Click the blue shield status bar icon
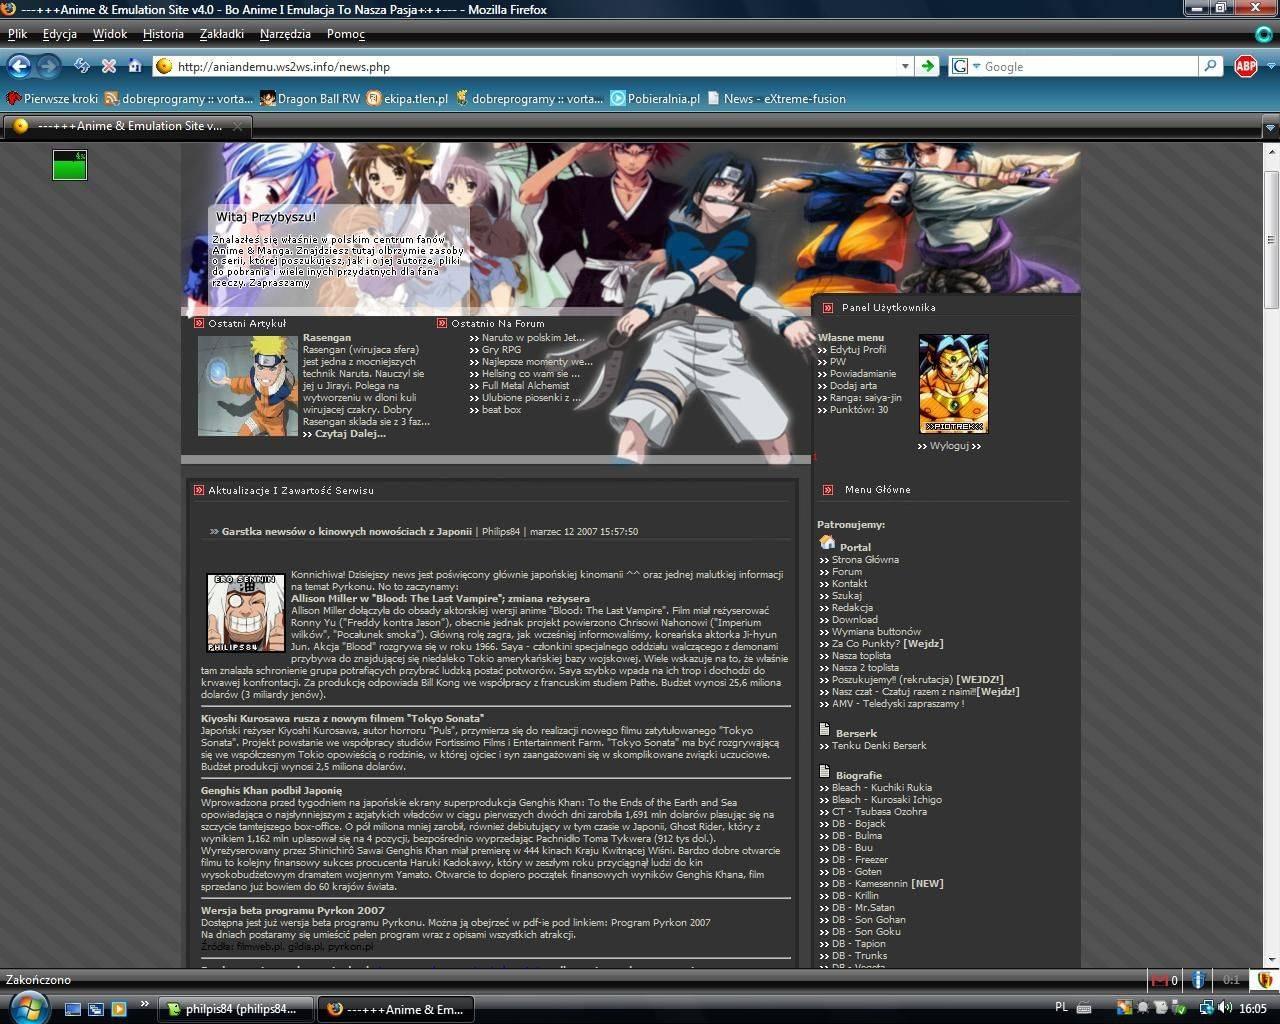Image resolution: width=1280 pixels, height=1024 pixels. pos(1198,980)
